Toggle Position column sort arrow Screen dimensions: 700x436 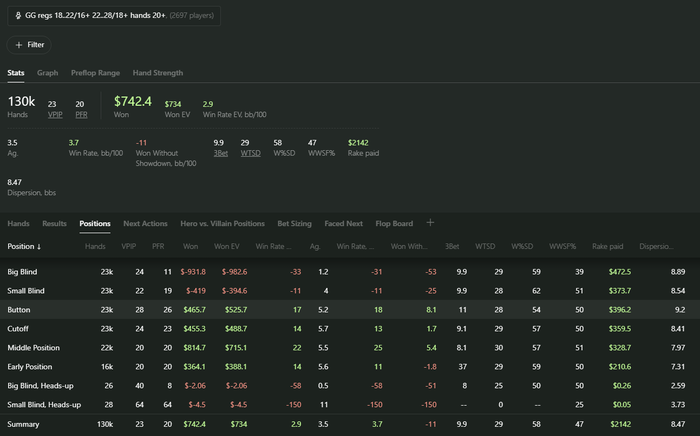(x=39, y=247)
